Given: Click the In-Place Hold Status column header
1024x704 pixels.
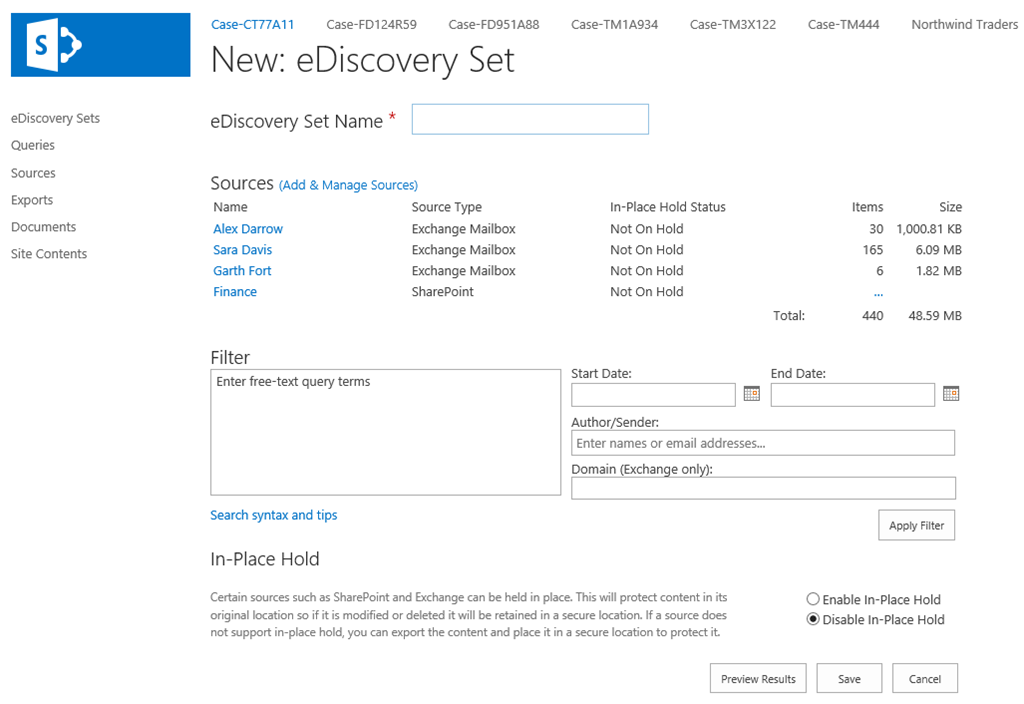Looking at the screenshot, I should (x=667, y=207).
